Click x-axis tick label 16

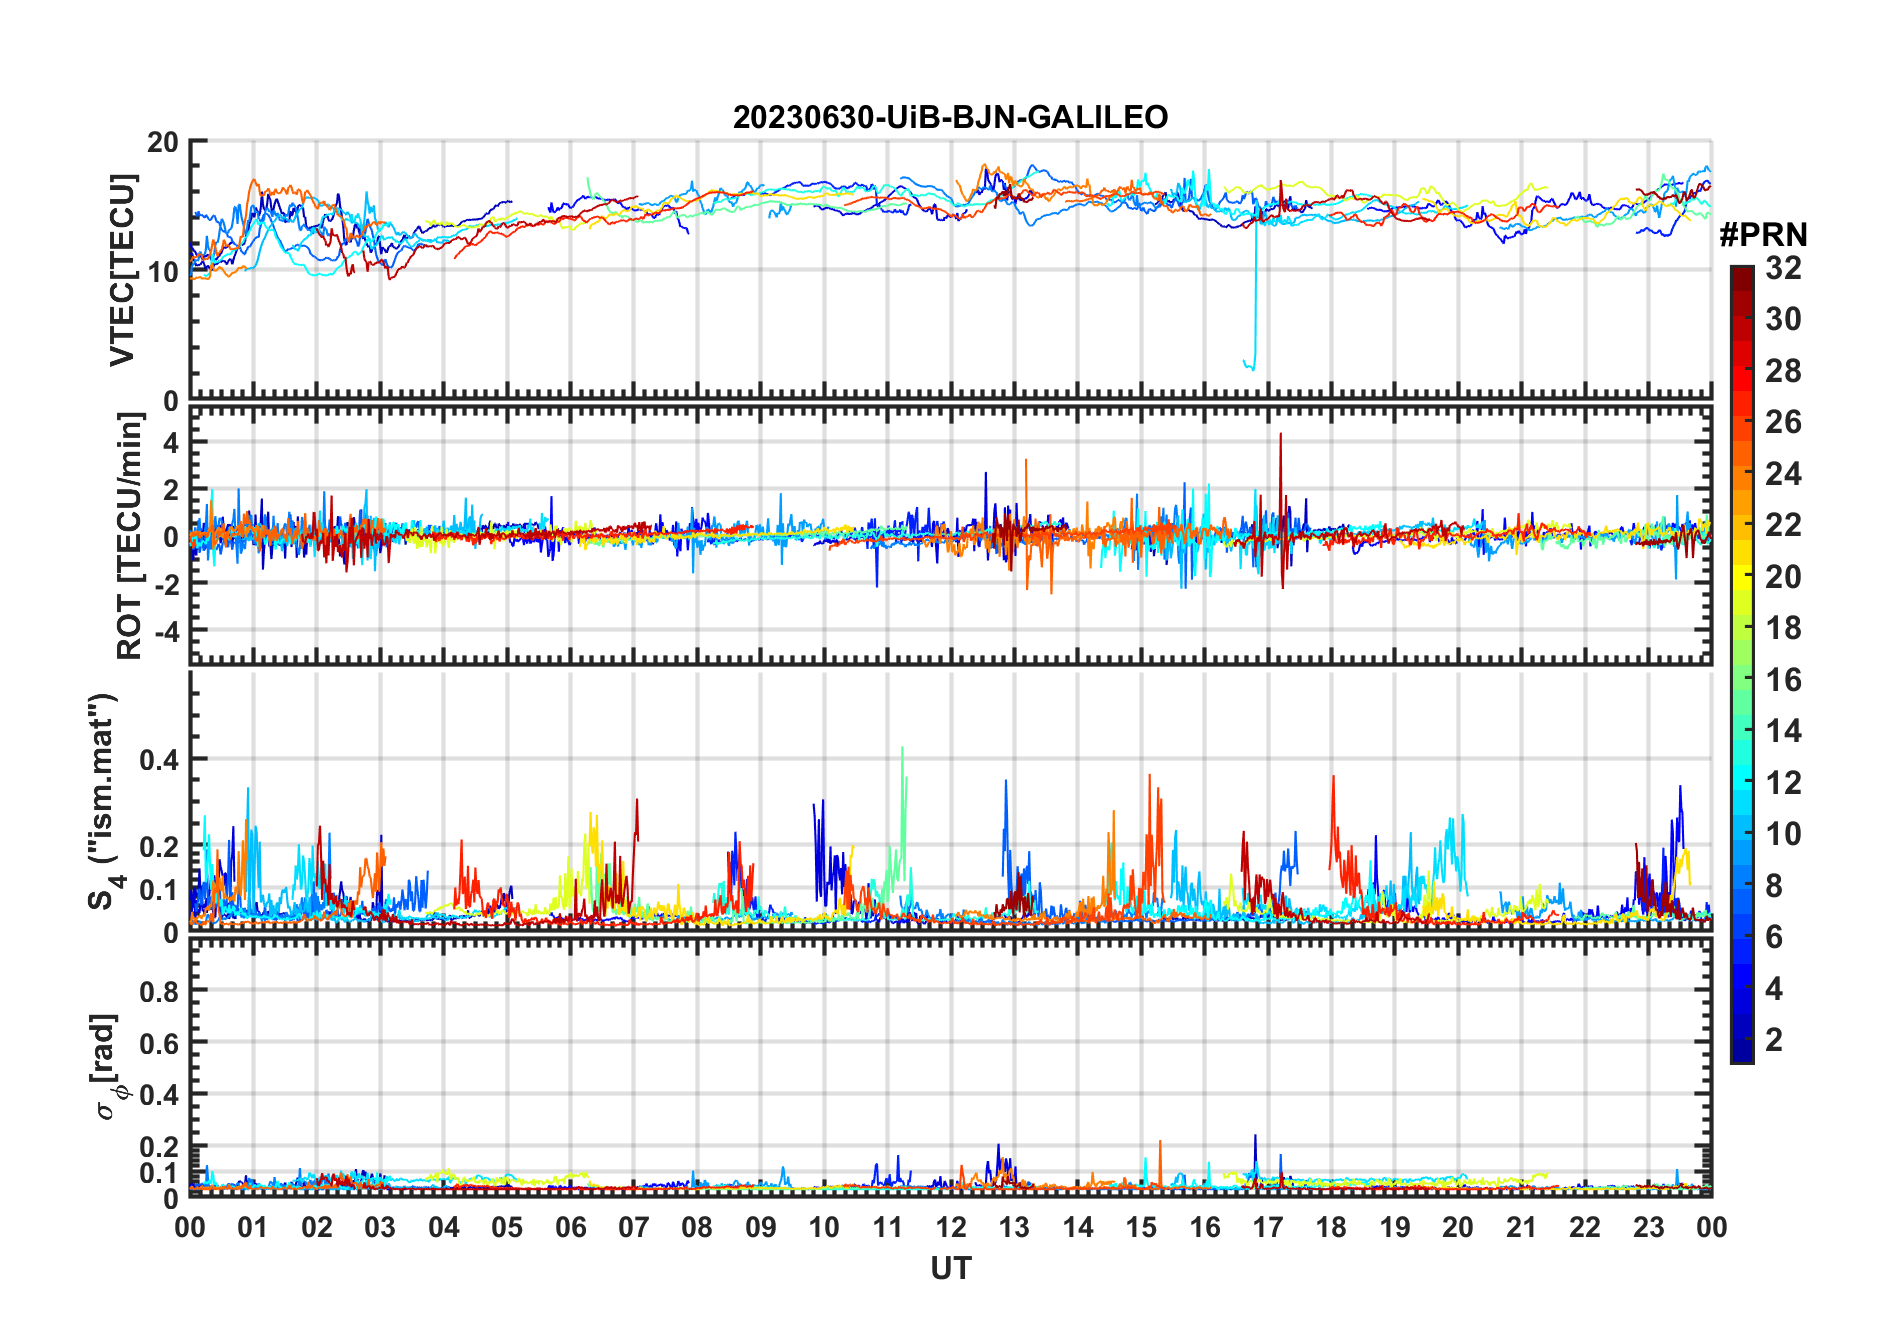click(1205, 1227)
